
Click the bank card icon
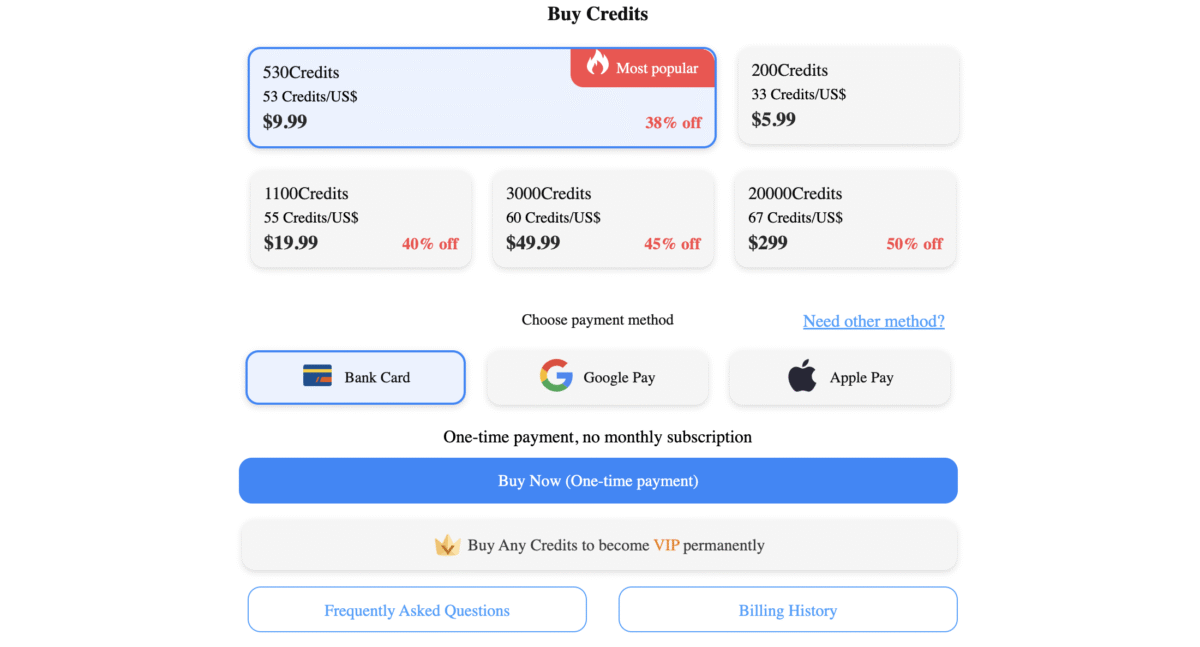pos(317,376)
